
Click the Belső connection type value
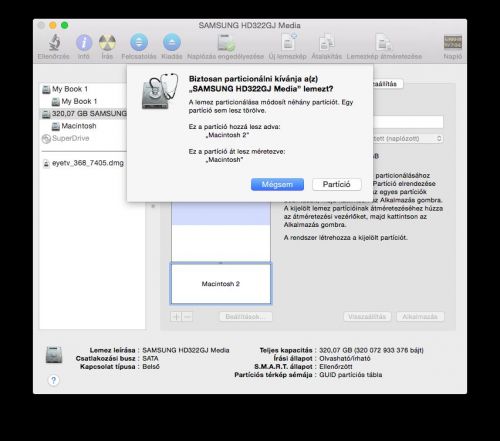click(x=151, y=366)
